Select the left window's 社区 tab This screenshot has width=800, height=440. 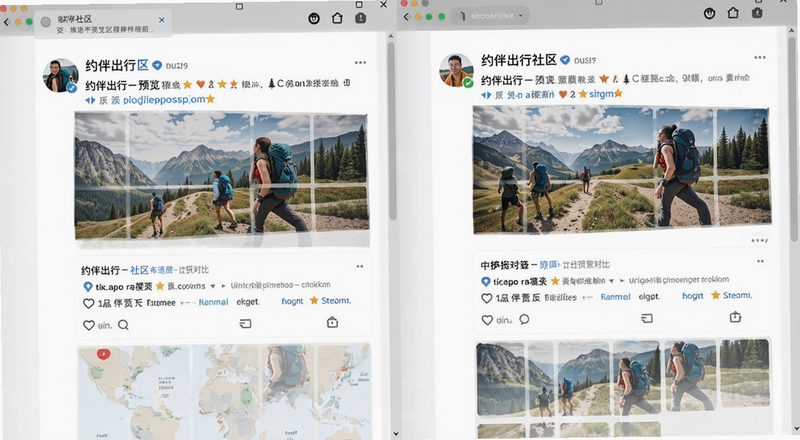click(103, 24)
